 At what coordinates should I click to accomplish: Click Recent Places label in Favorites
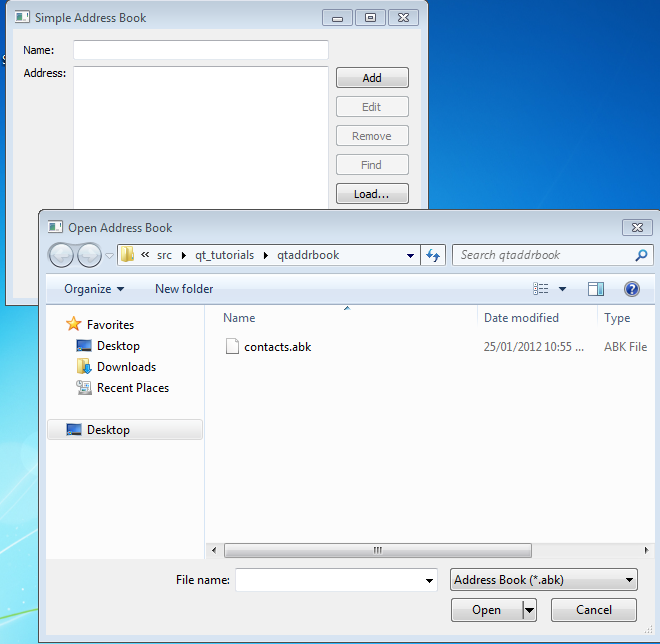pos(133,388)
